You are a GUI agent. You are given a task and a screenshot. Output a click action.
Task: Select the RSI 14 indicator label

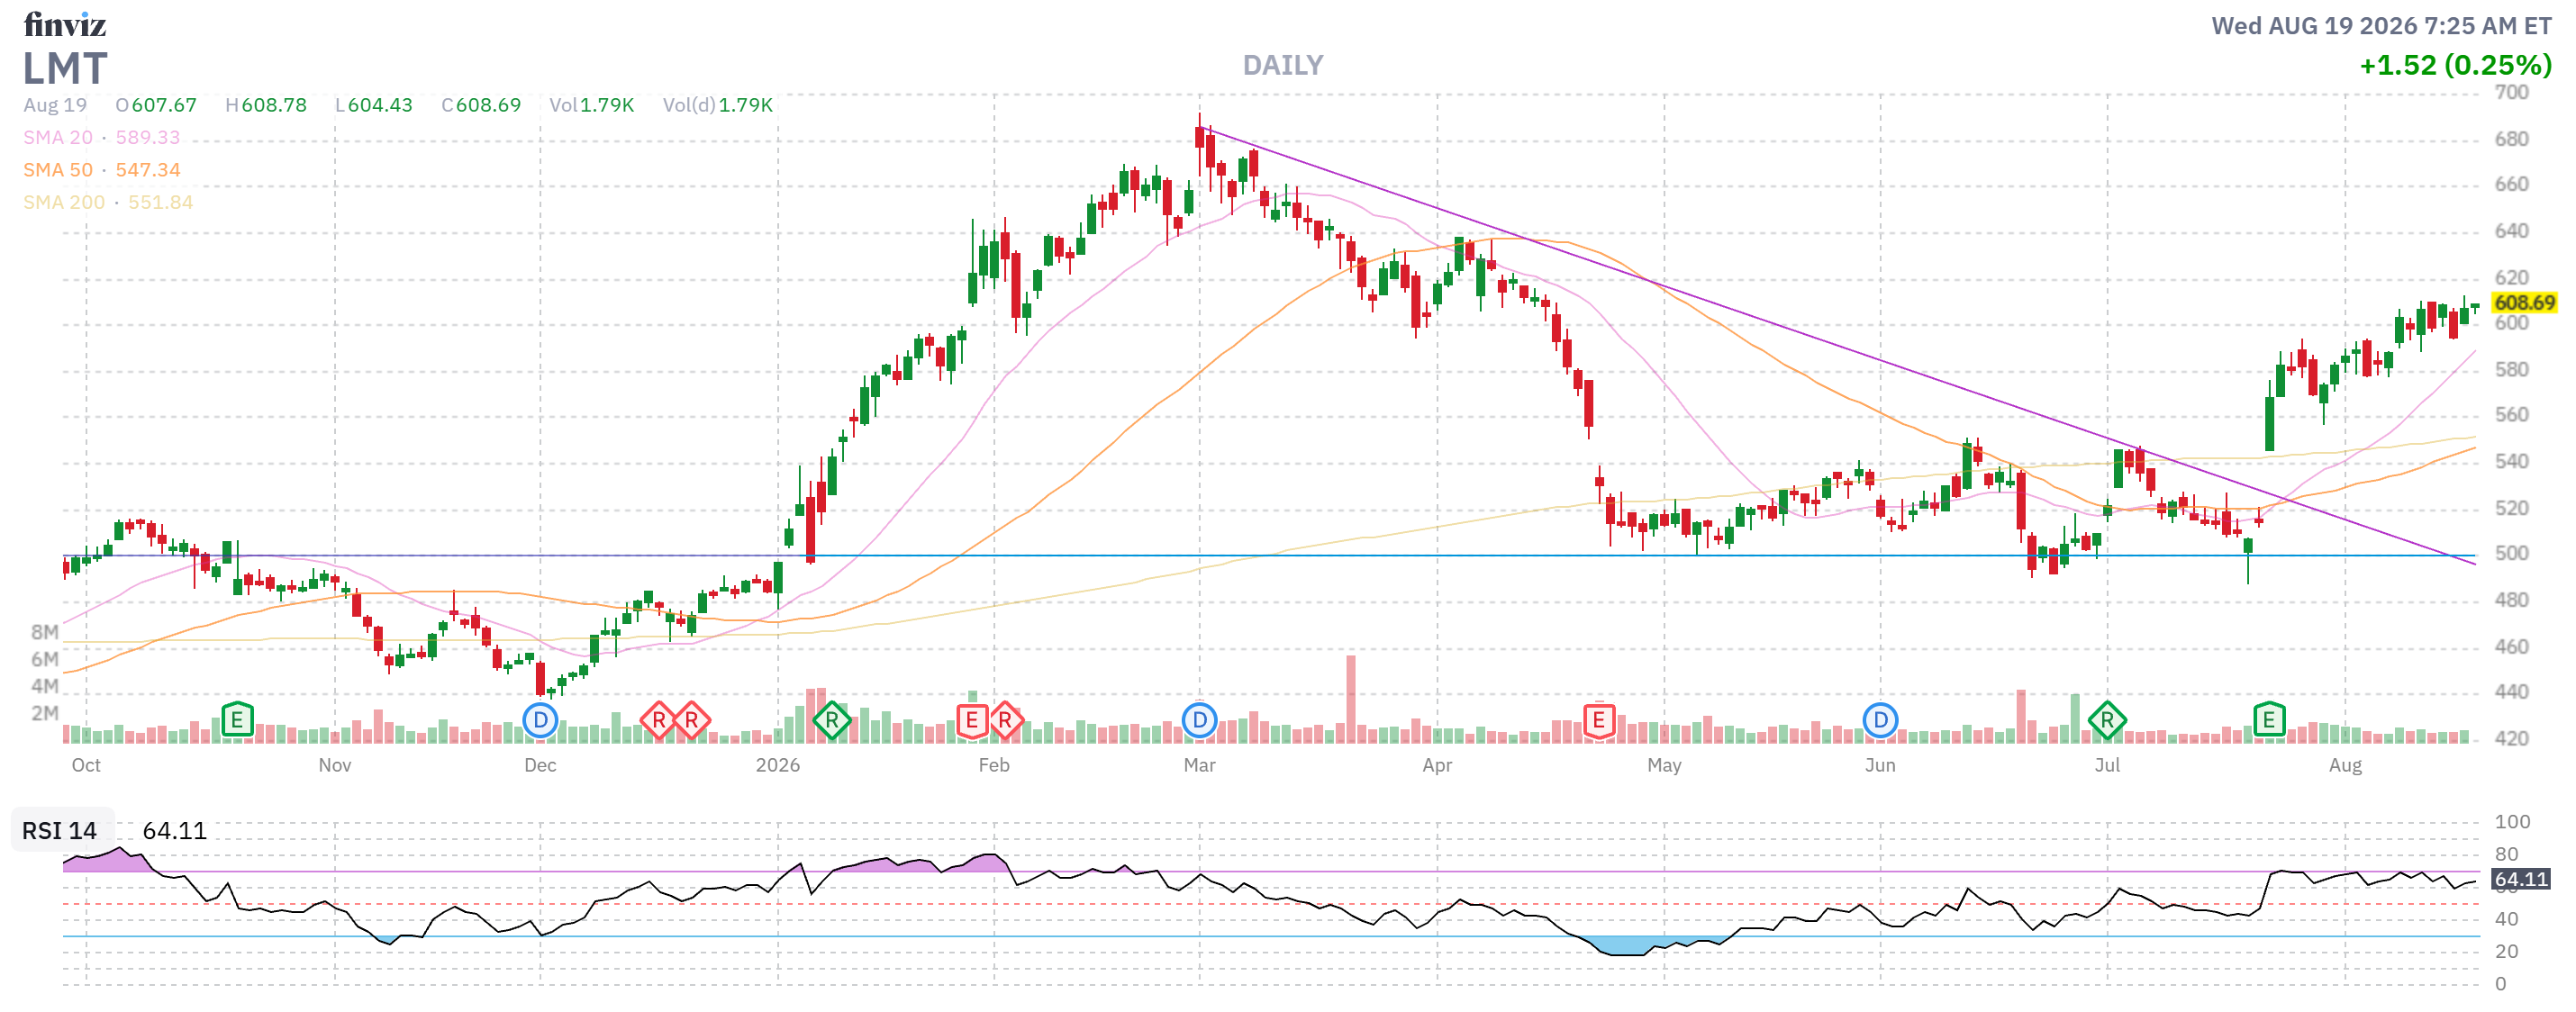pyautogui.click(x=59, y=831)
